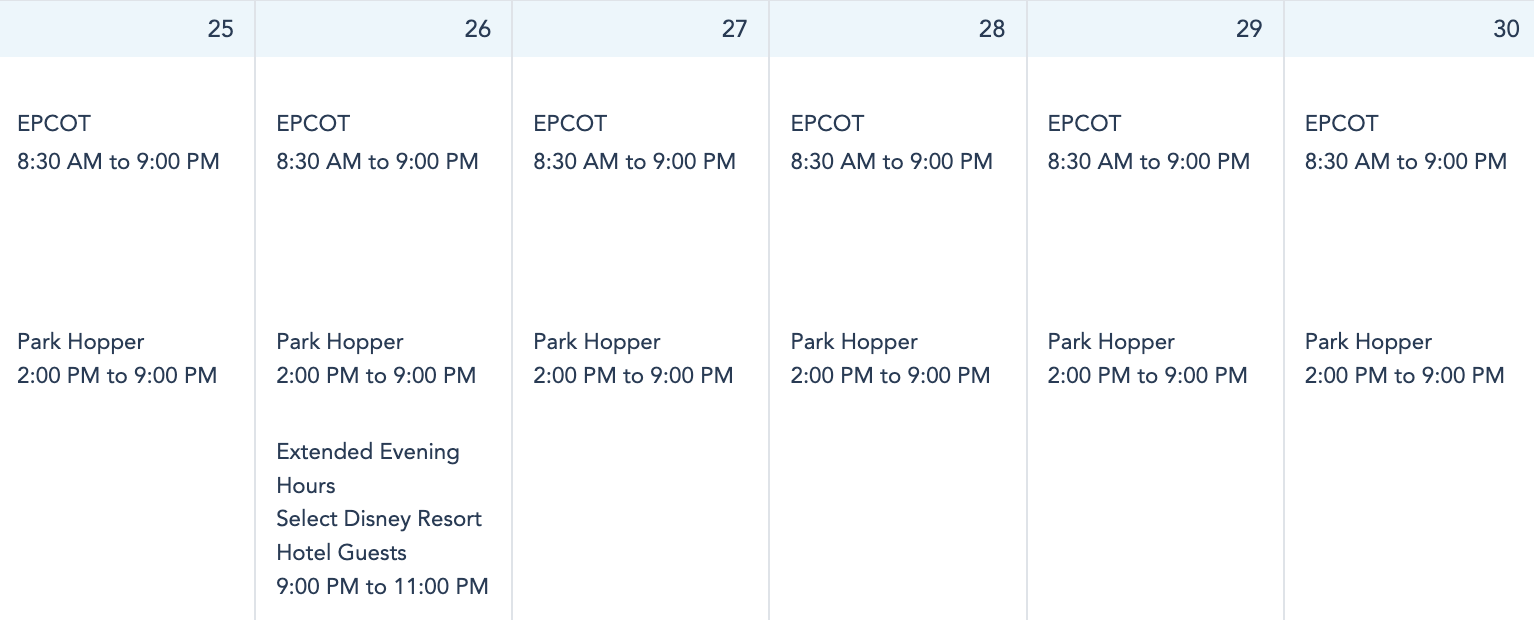Click Park Hopper 2:00 PM hours on day 30
Screen dimensions: 1534x620
[x=1404, y=376]
